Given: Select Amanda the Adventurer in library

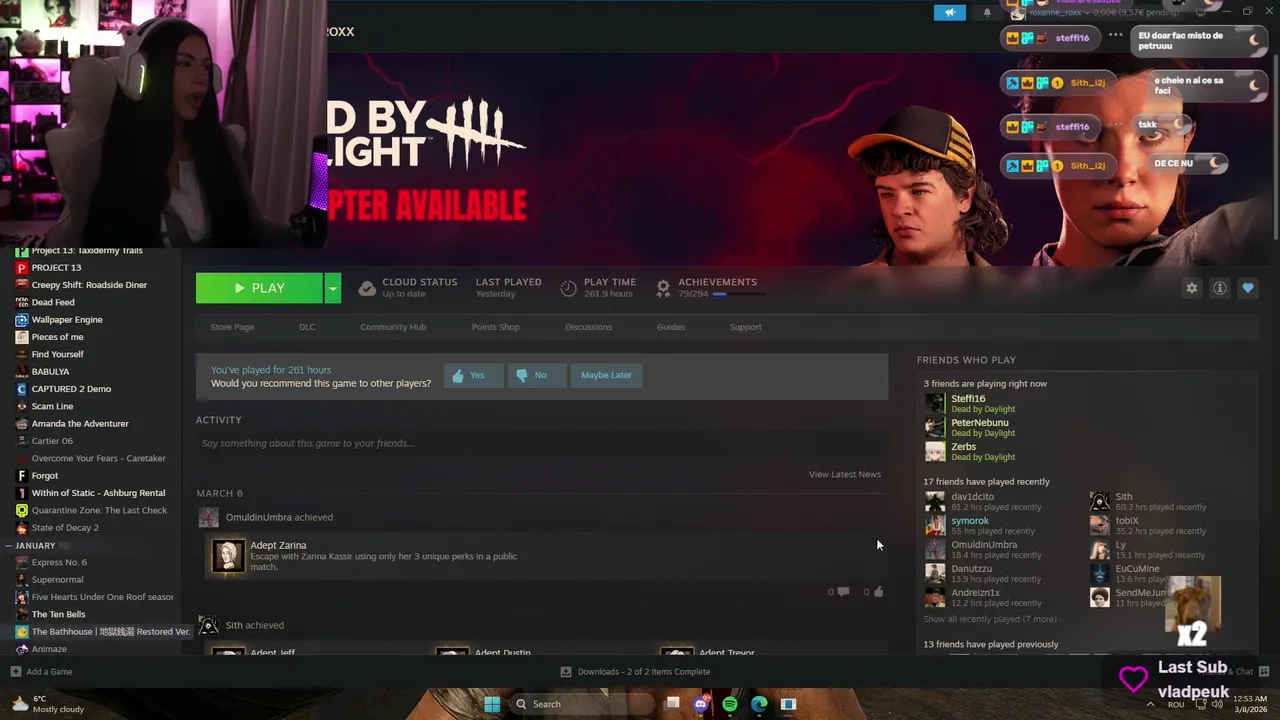Looking at the screenshot, I should pyautogui.click(x=80, y=424).
